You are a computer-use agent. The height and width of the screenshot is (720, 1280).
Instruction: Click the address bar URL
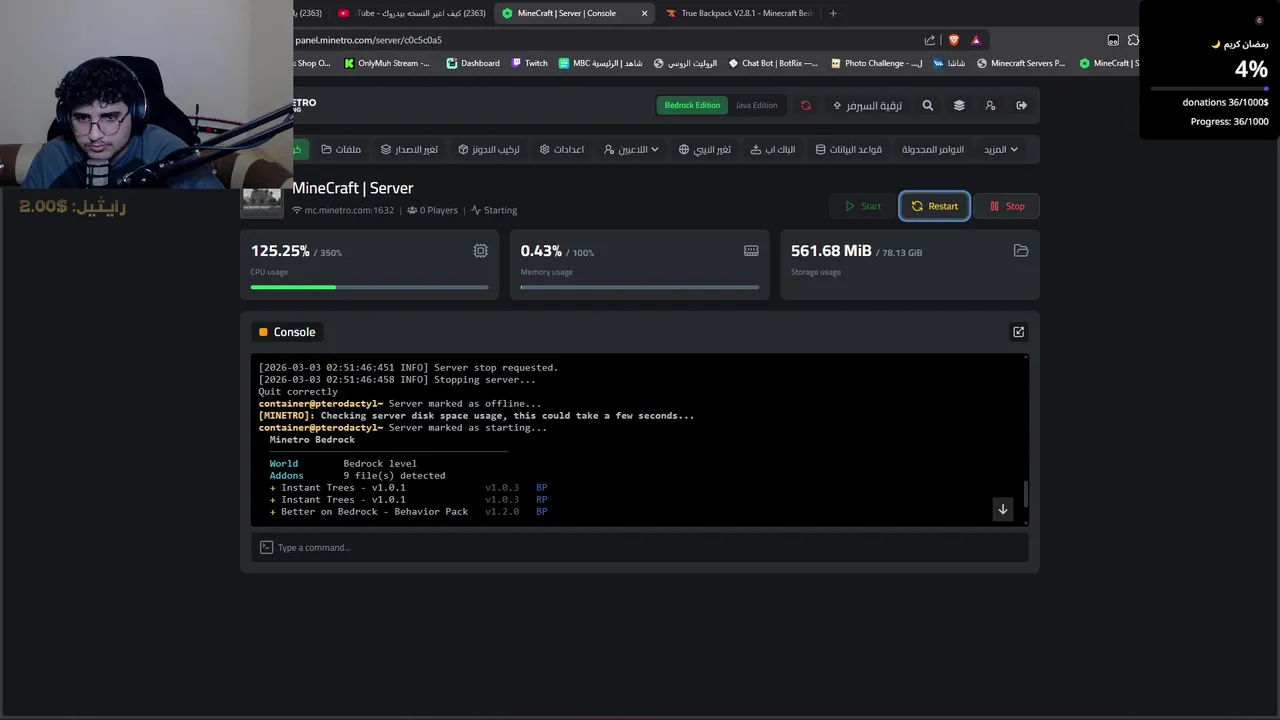[x=369, y=40]
